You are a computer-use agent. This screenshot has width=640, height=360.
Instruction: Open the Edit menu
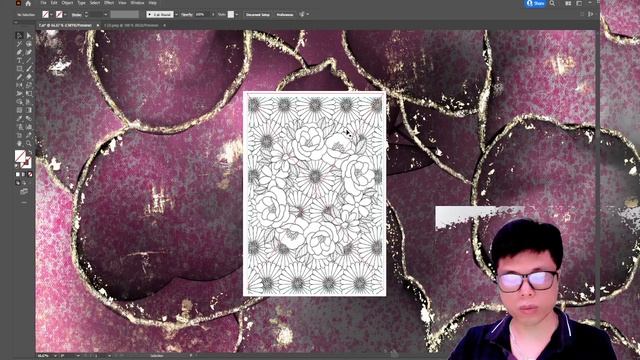[54, 3]
